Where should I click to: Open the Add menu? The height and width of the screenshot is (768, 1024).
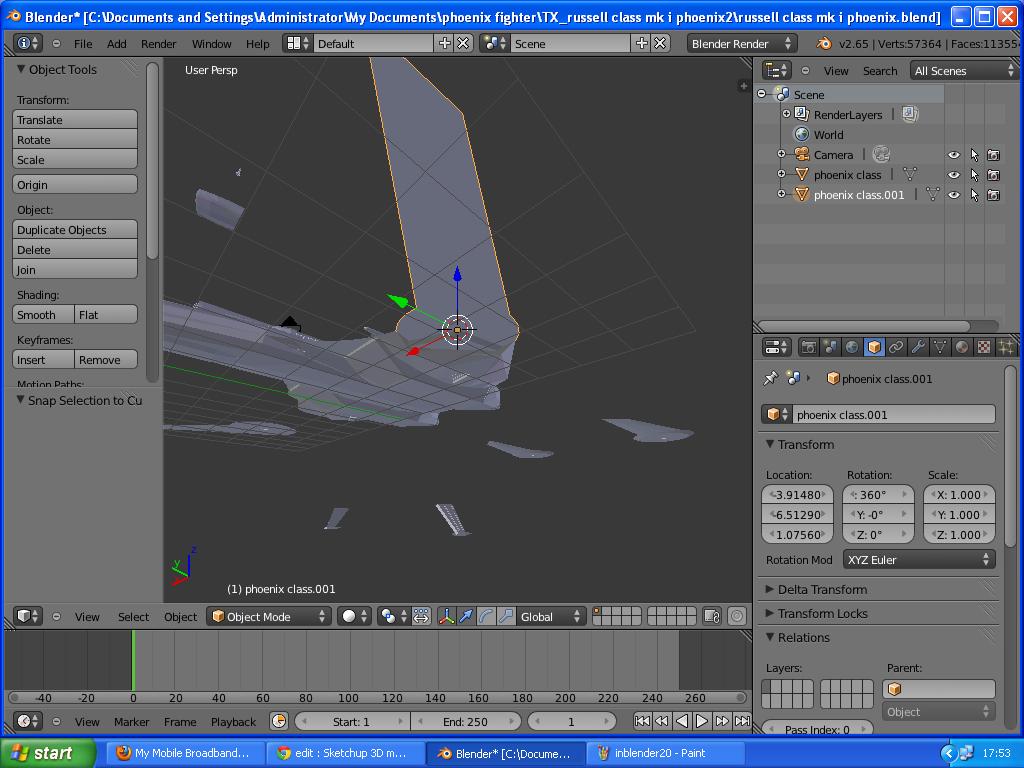(x=119, y=44)
